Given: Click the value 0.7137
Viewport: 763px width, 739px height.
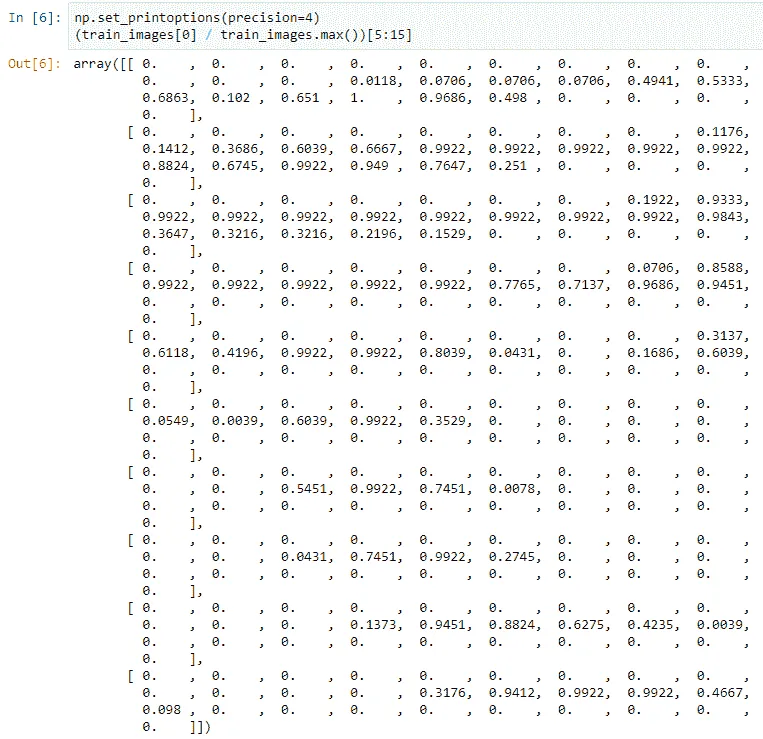Looking at the screenshot, I should (x=581, y=285).
